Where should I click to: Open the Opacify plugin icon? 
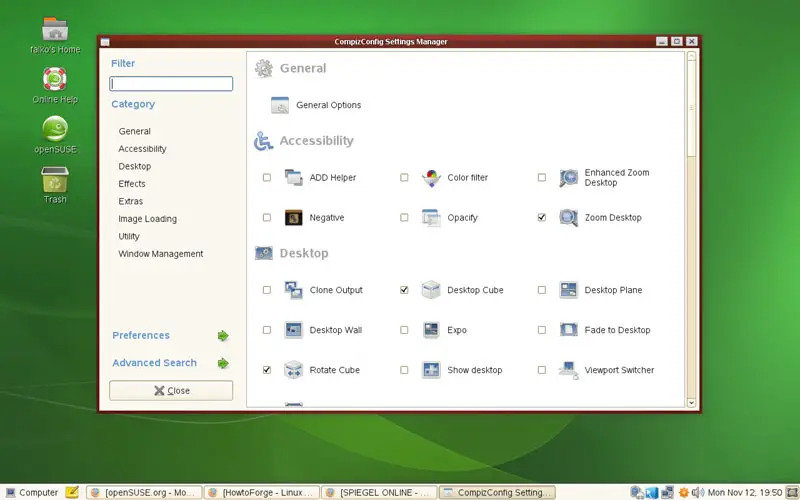(x=431, y=218)
